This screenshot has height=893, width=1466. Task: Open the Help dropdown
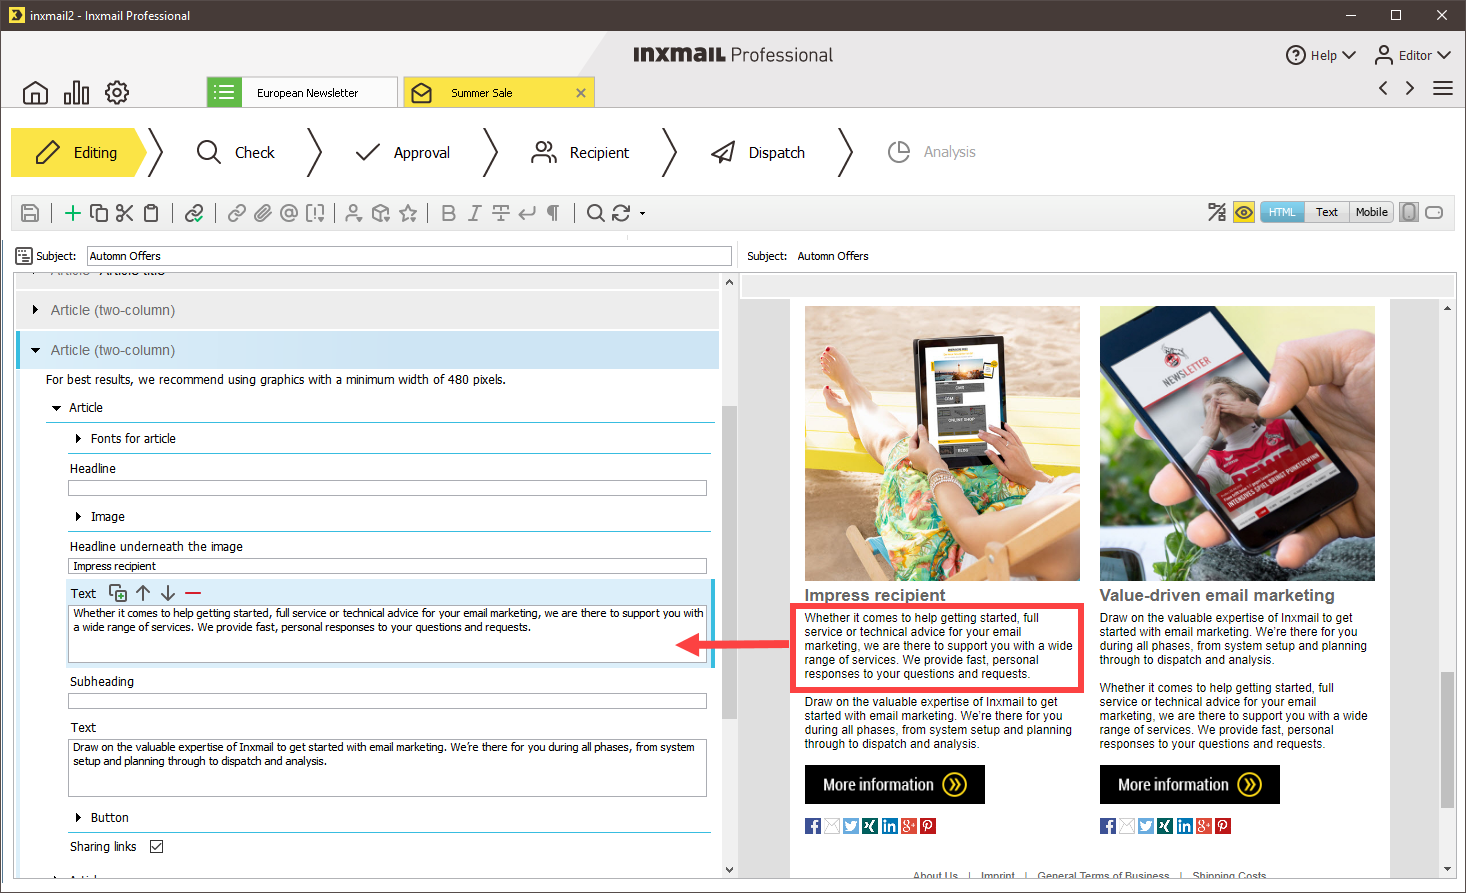1321,55
